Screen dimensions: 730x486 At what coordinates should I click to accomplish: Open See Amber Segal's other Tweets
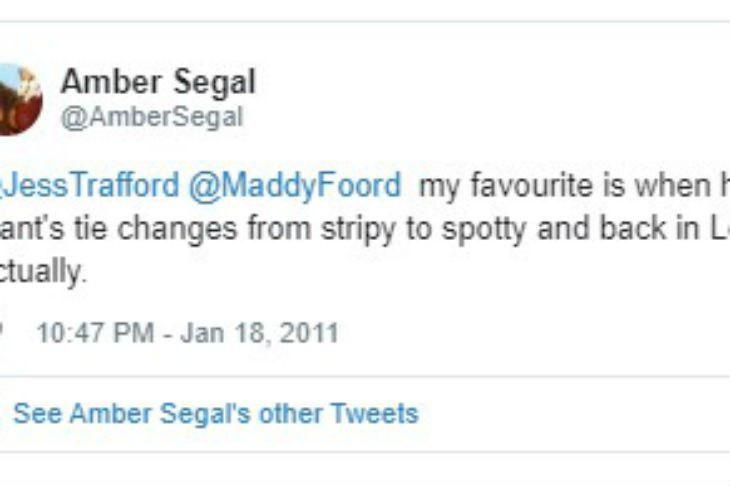(215, 413)
